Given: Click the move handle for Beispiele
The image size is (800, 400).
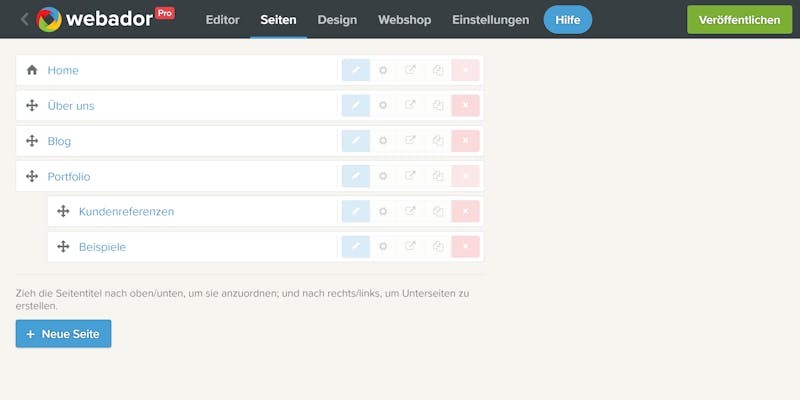Looking at the screenshot, I should [63, 247].
